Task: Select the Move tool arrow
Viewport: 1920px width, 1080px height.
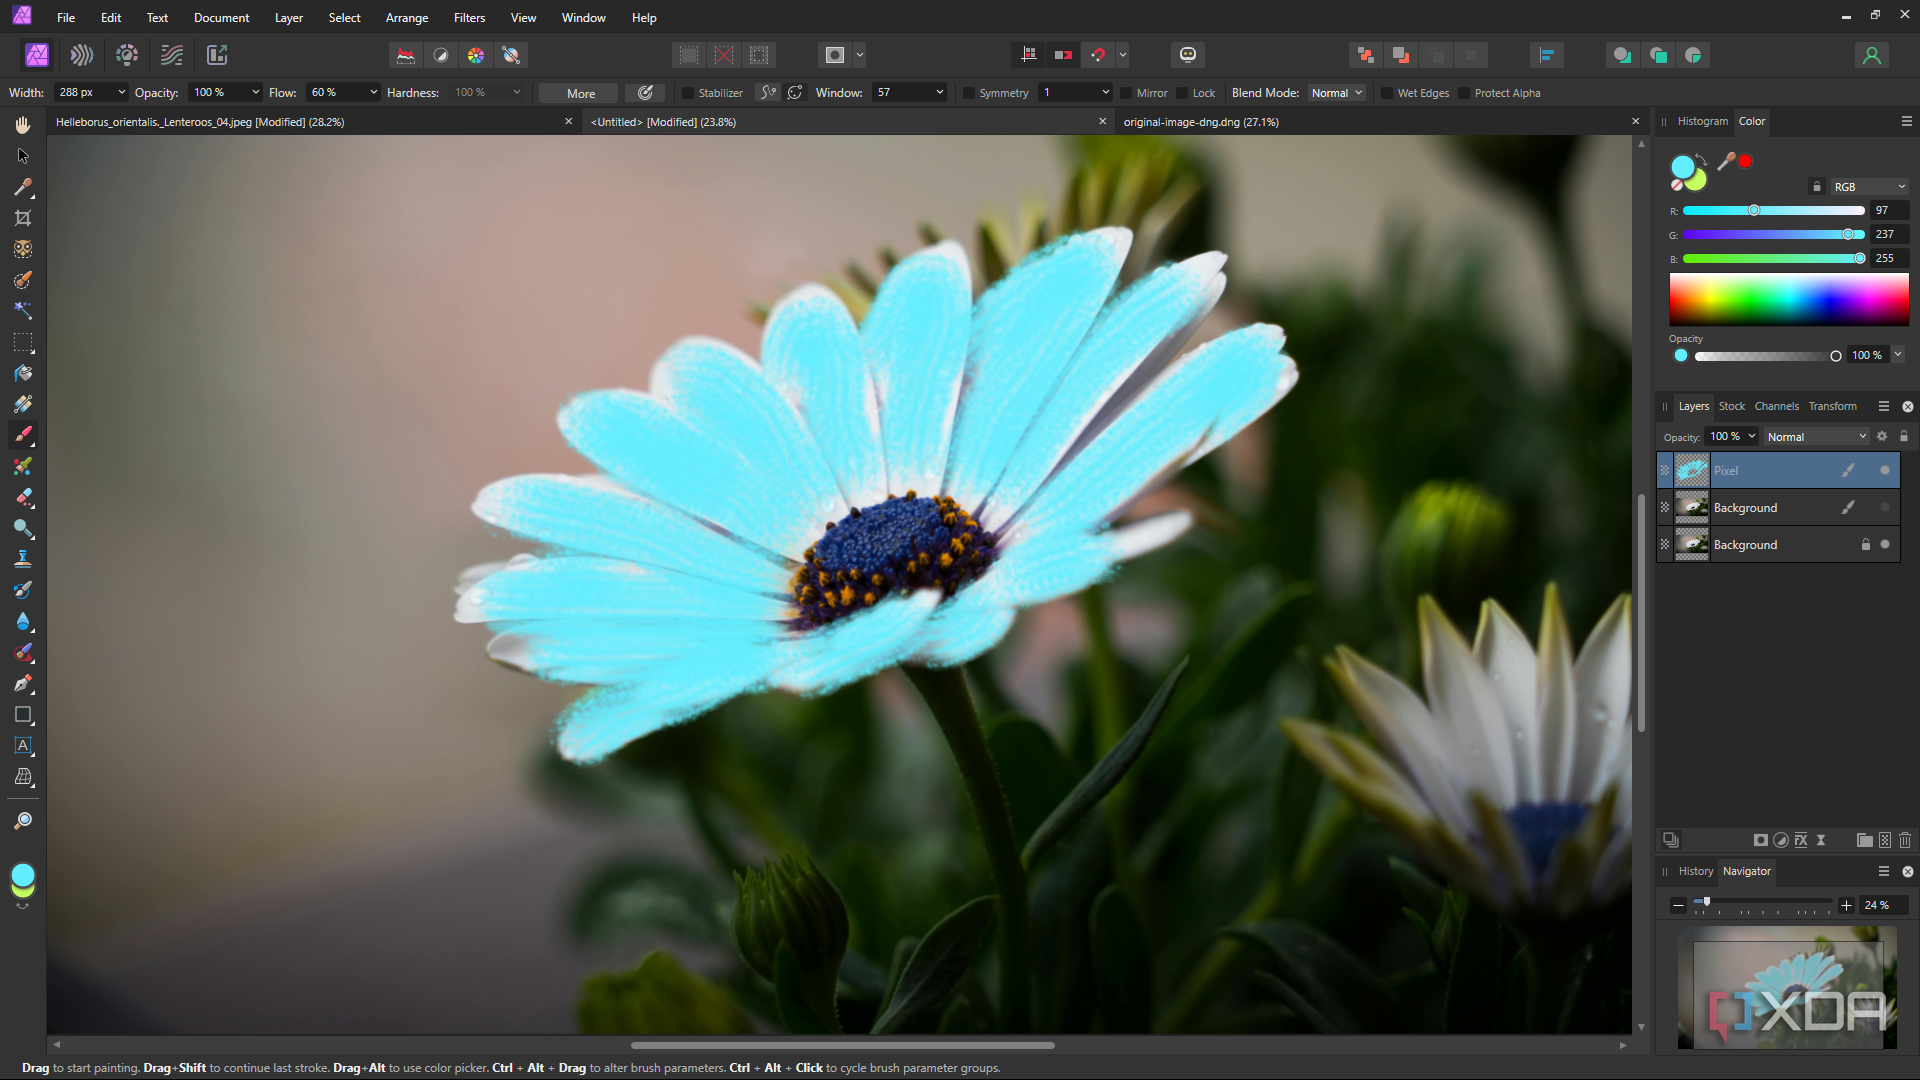Action: [23, 156]
